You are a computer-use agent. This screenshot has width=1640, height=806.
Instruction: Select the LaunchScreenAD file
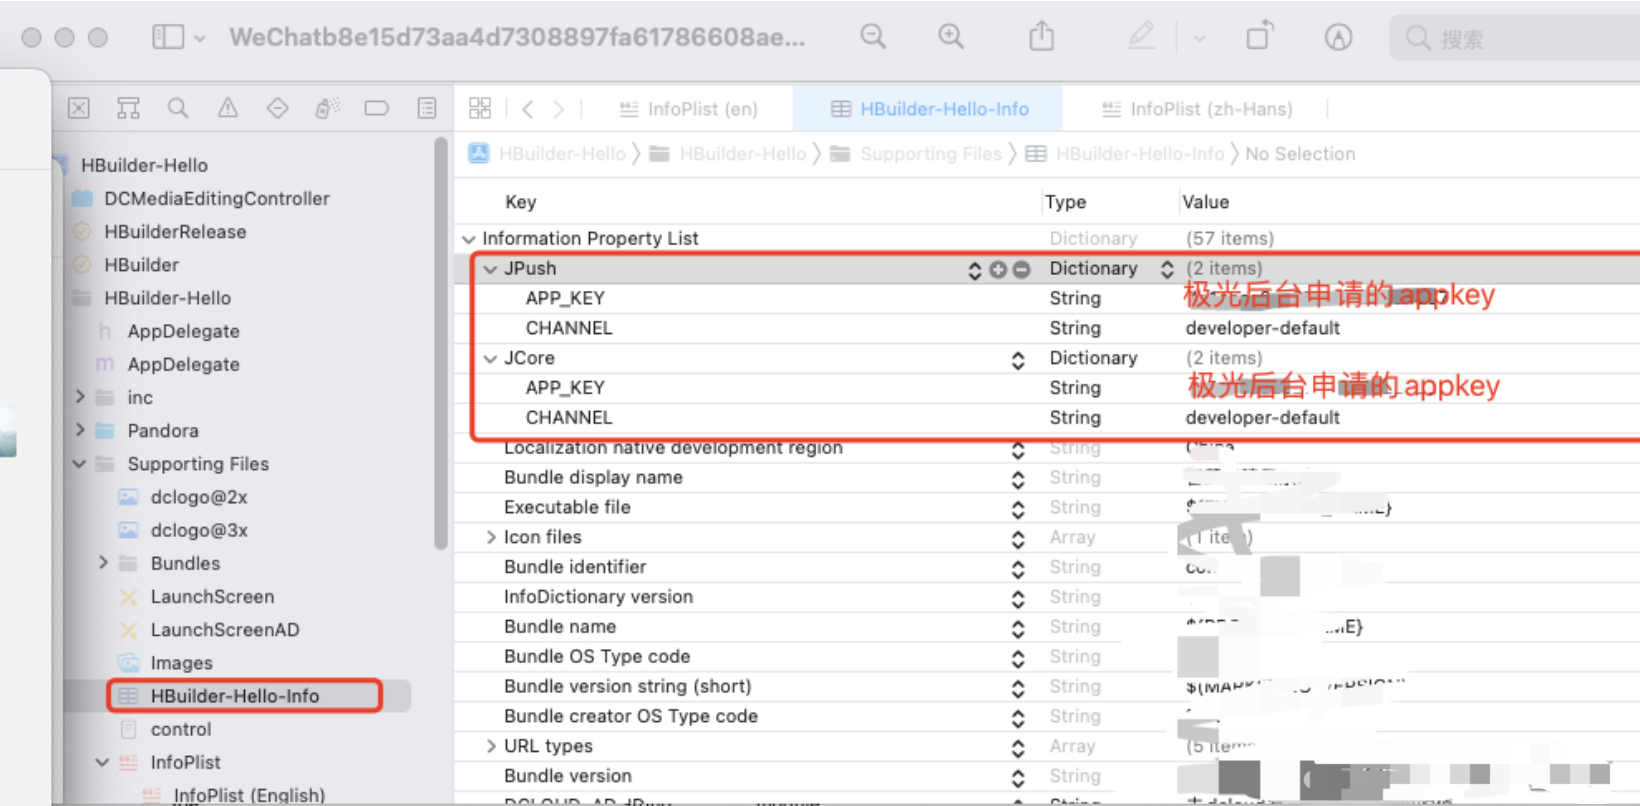(x=225, y=629)
